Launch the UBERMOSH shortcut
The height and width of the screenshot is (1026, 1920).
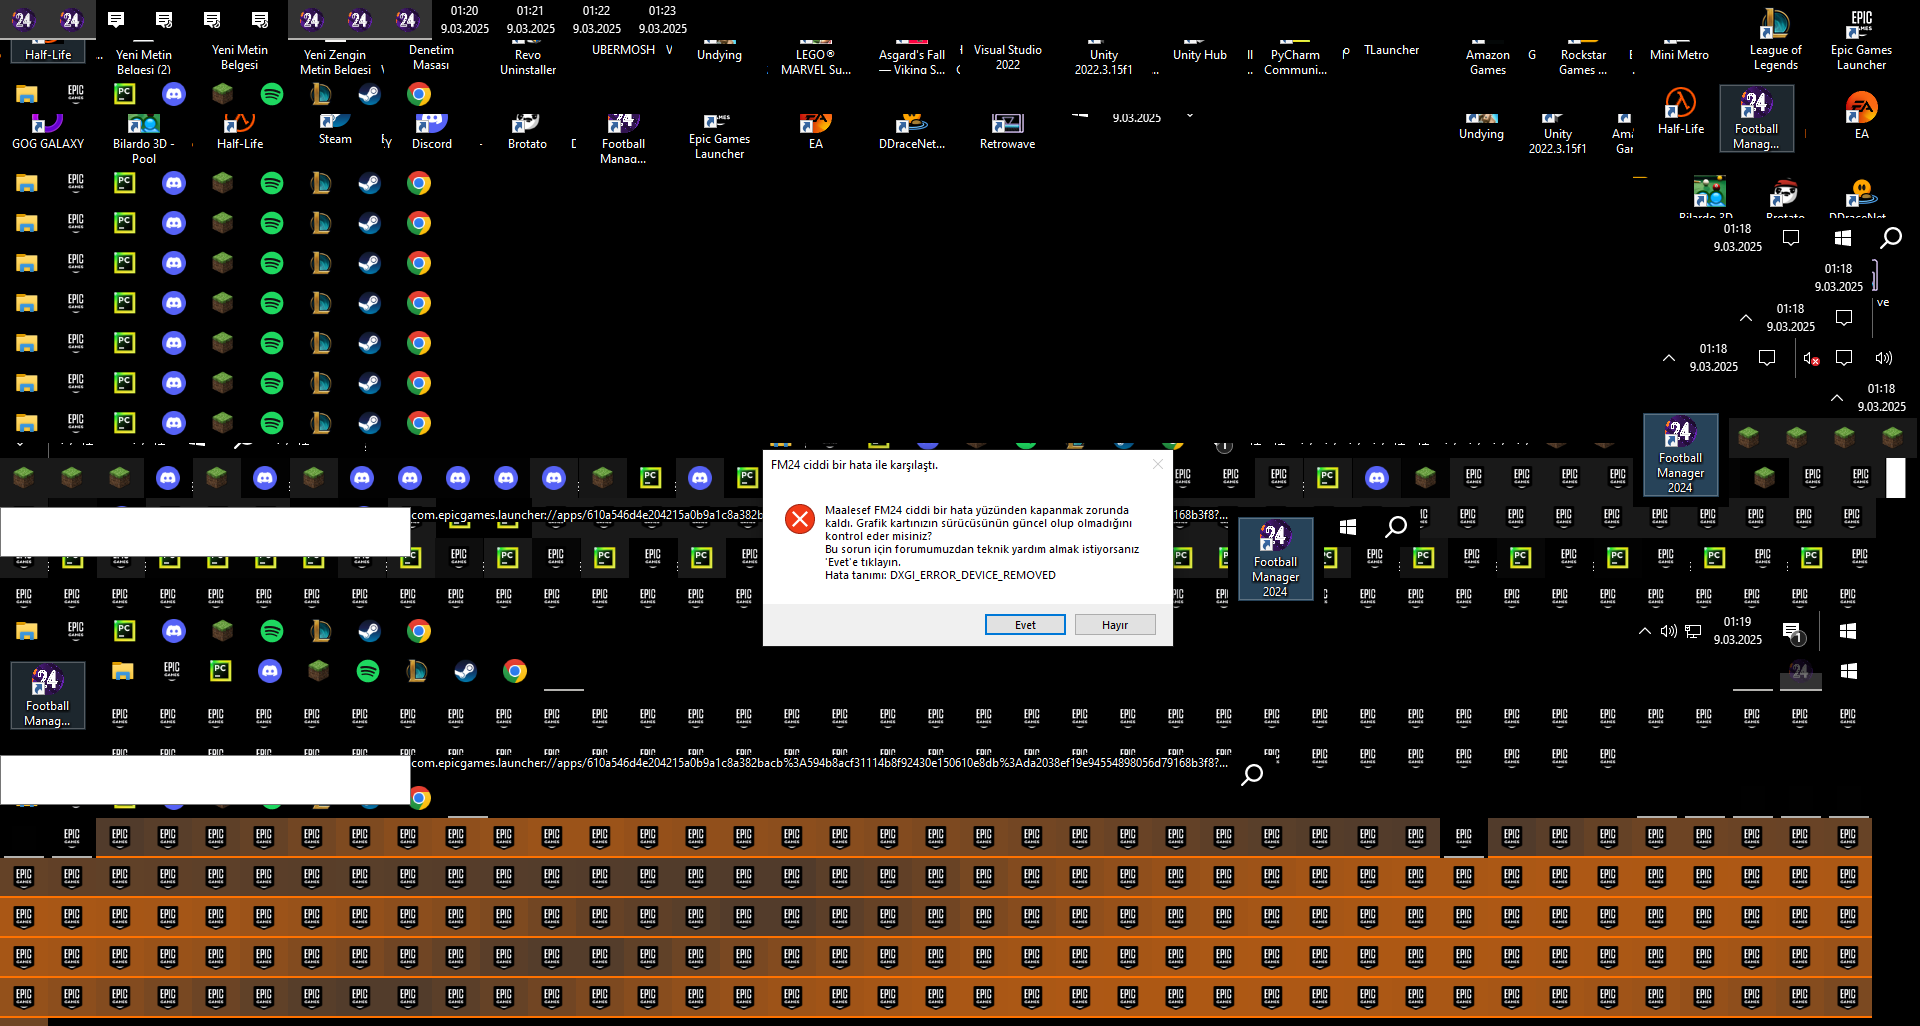point(624,50)
